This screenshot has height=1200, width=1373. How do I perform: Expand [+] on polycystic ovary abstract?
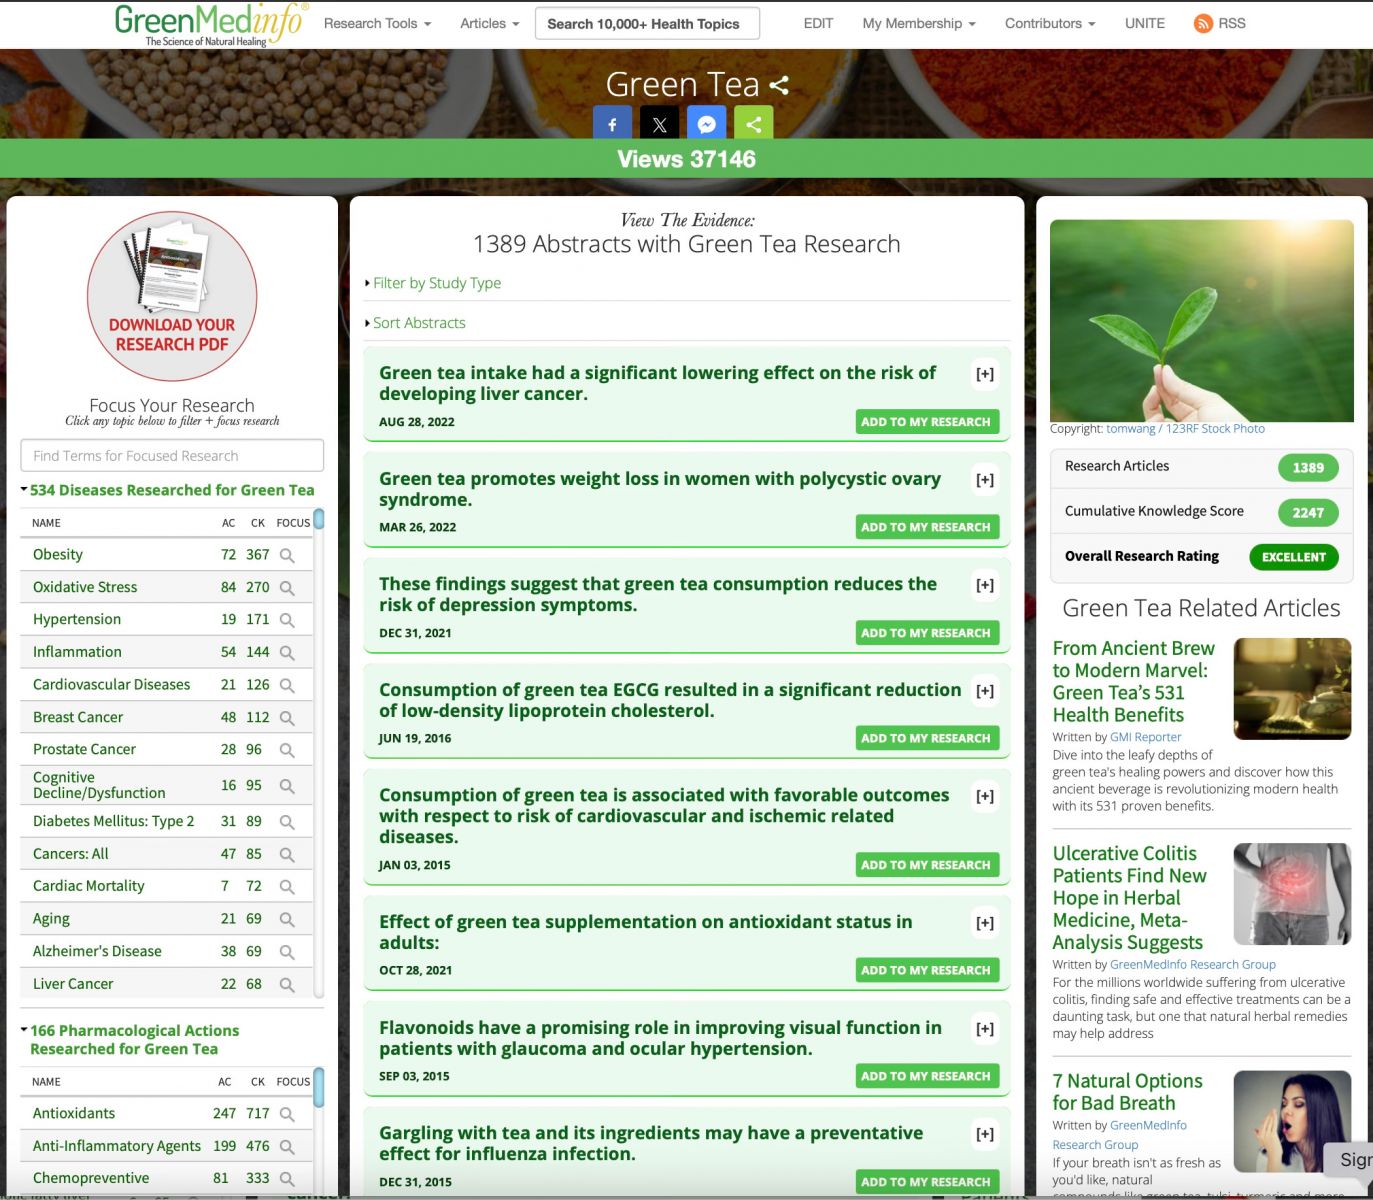pos(985,480)
